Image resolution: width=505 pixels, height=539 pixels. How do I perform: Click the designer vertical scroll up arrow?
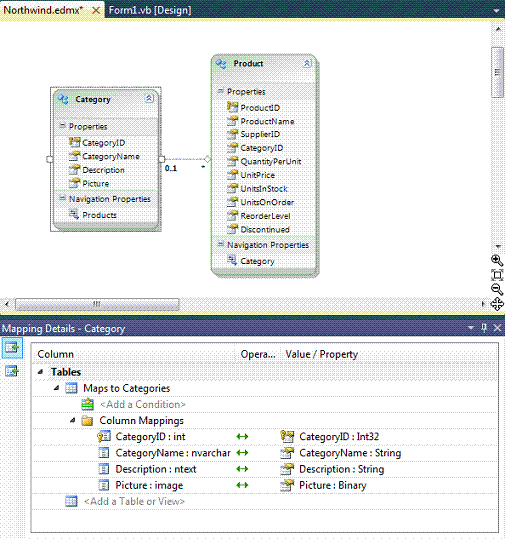(498, 30)
